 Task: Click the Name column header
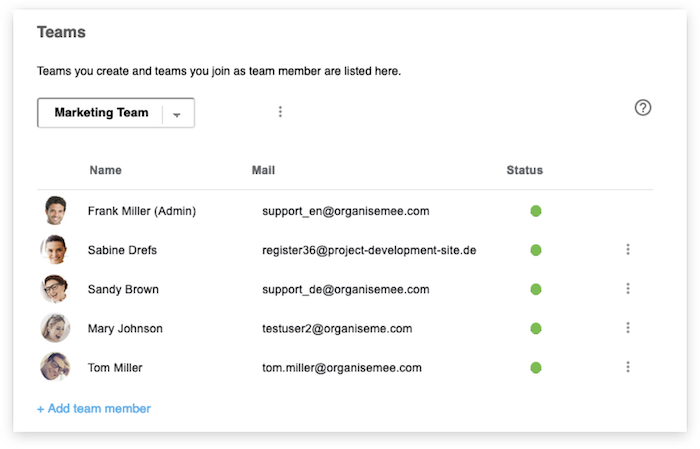(105, 170)
